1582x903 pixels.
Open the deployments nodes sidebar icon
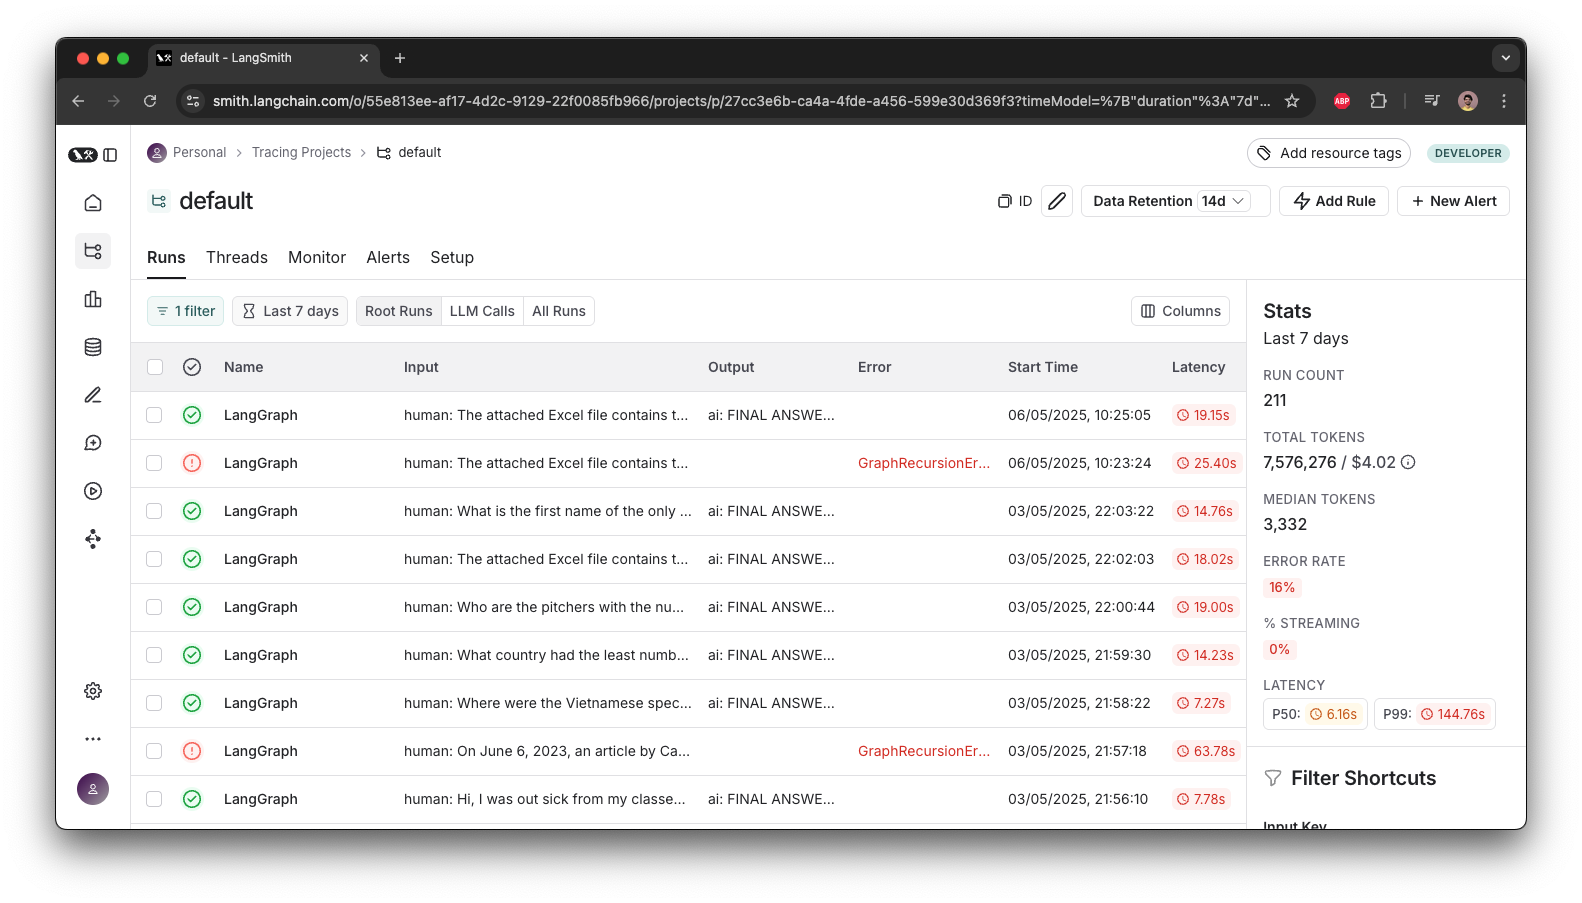pos(93,539)
